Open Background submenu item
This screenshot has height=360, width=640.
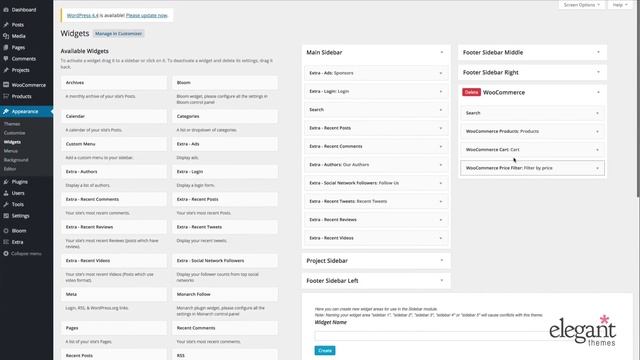[x=16, y=160]
